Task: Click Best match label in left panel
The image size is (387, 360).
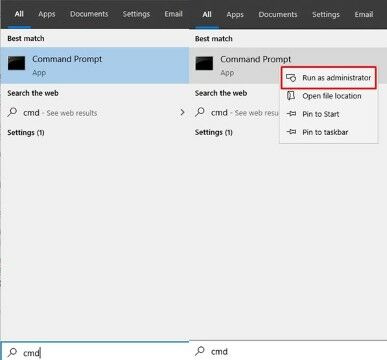Action: tap(26, 38)
